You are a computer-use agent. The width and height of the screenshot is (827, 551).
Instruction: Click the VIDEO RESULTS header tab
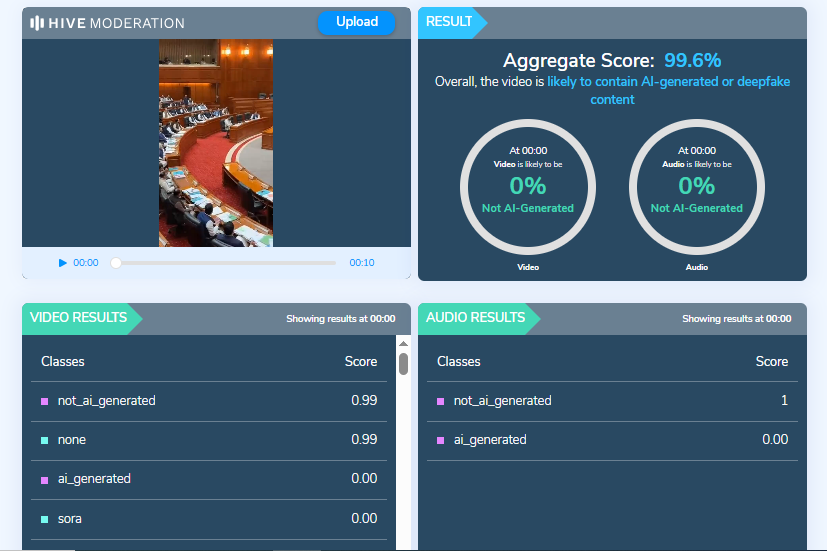(79, 318)
